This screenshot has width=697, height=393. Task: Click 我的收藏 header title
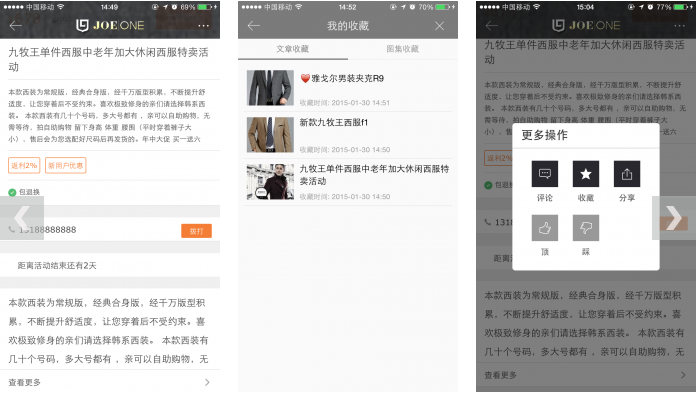(348, 26)
